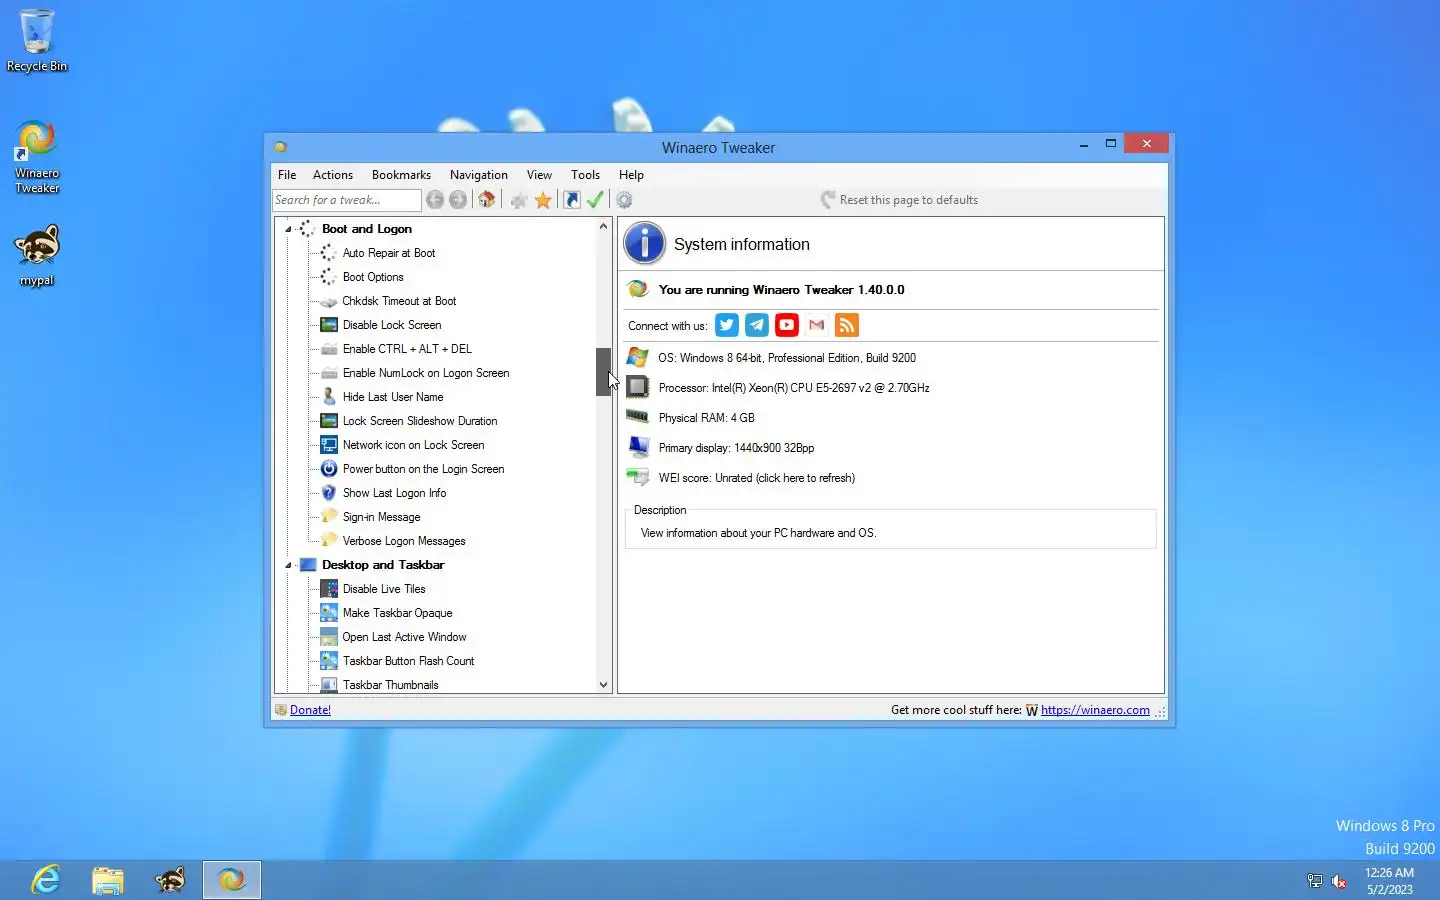Open bookmarks with the gold star icon
Image resolution: width=1440 pixels, height=900 pixels.
[543, 200]
